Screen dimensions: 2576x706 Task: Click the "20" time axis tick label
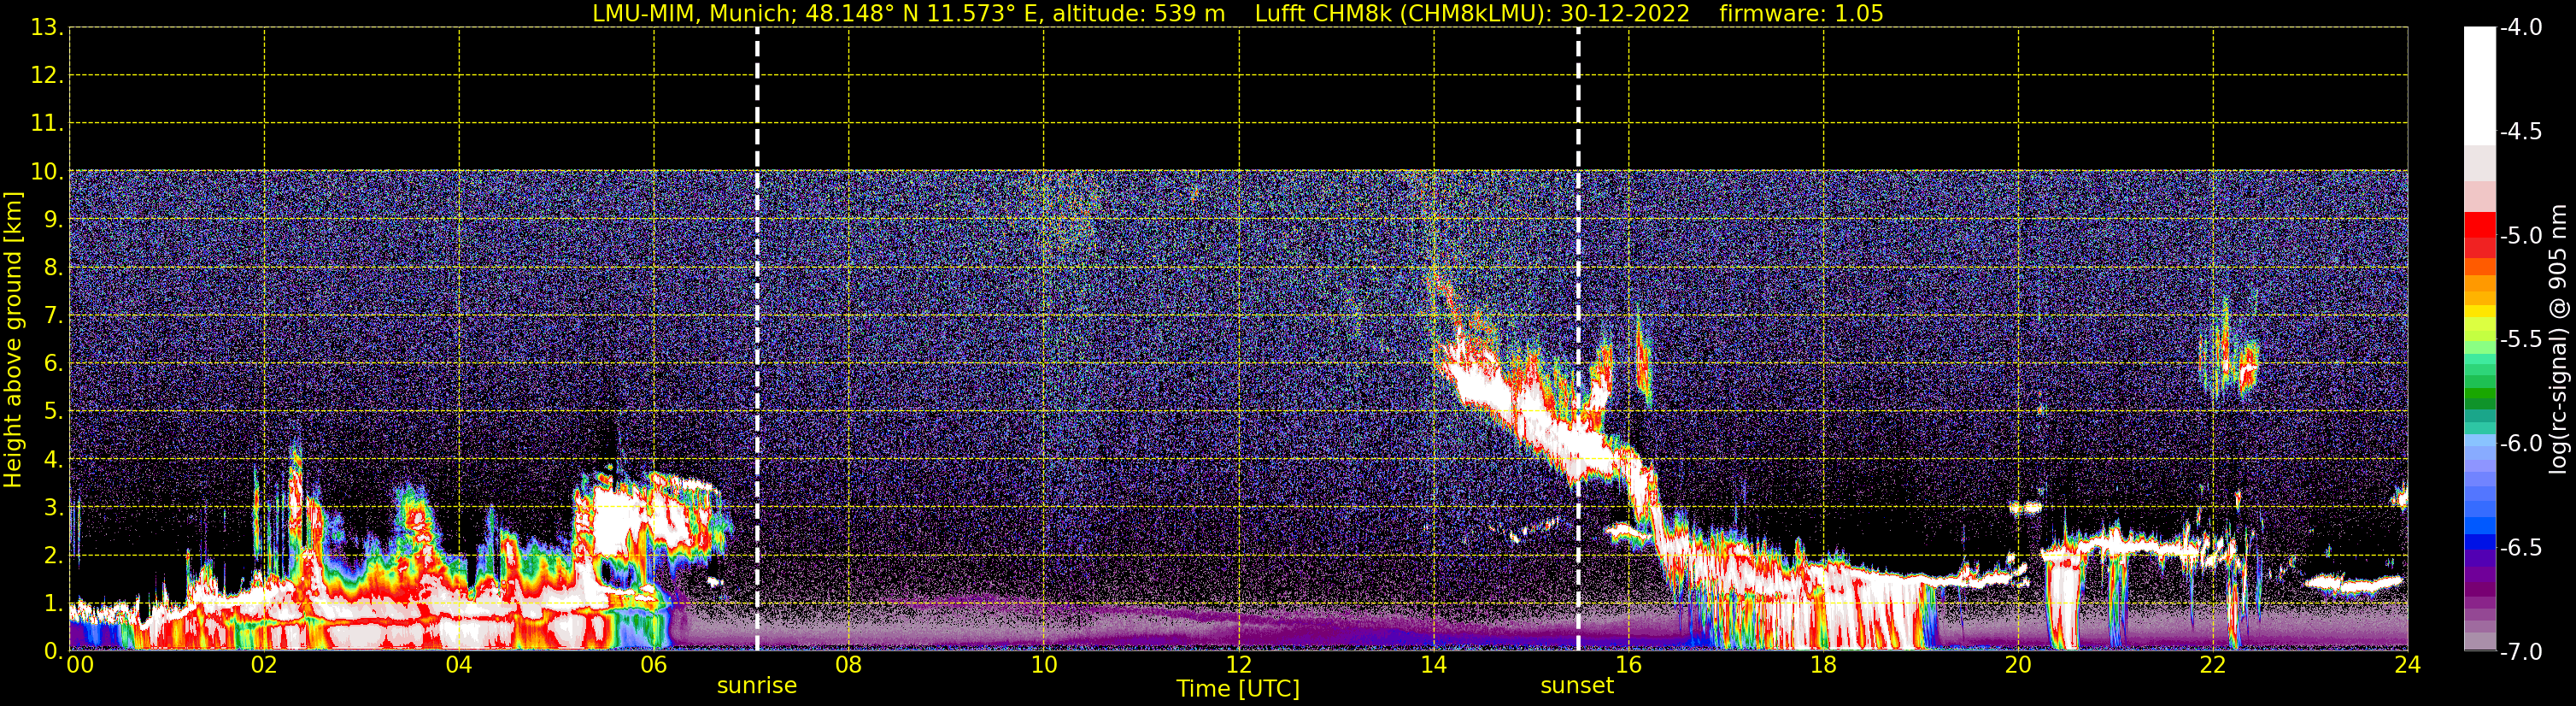point(2019,665)
